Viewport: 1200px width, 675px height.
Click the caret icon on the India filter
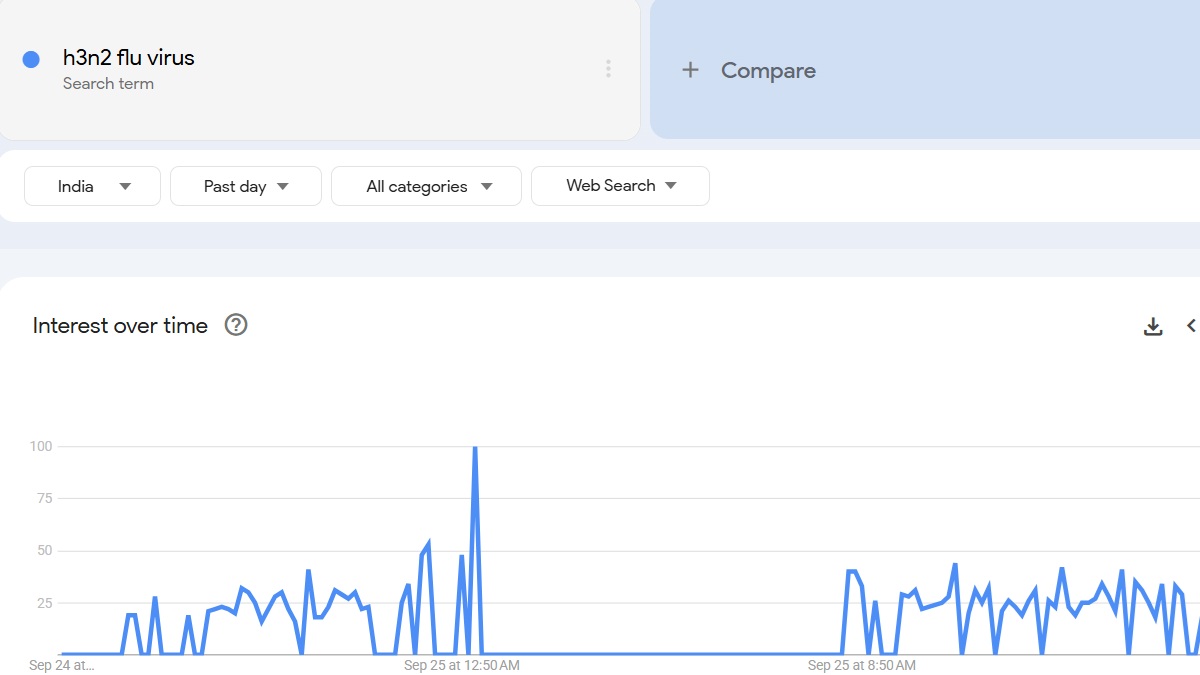[125, 186]
